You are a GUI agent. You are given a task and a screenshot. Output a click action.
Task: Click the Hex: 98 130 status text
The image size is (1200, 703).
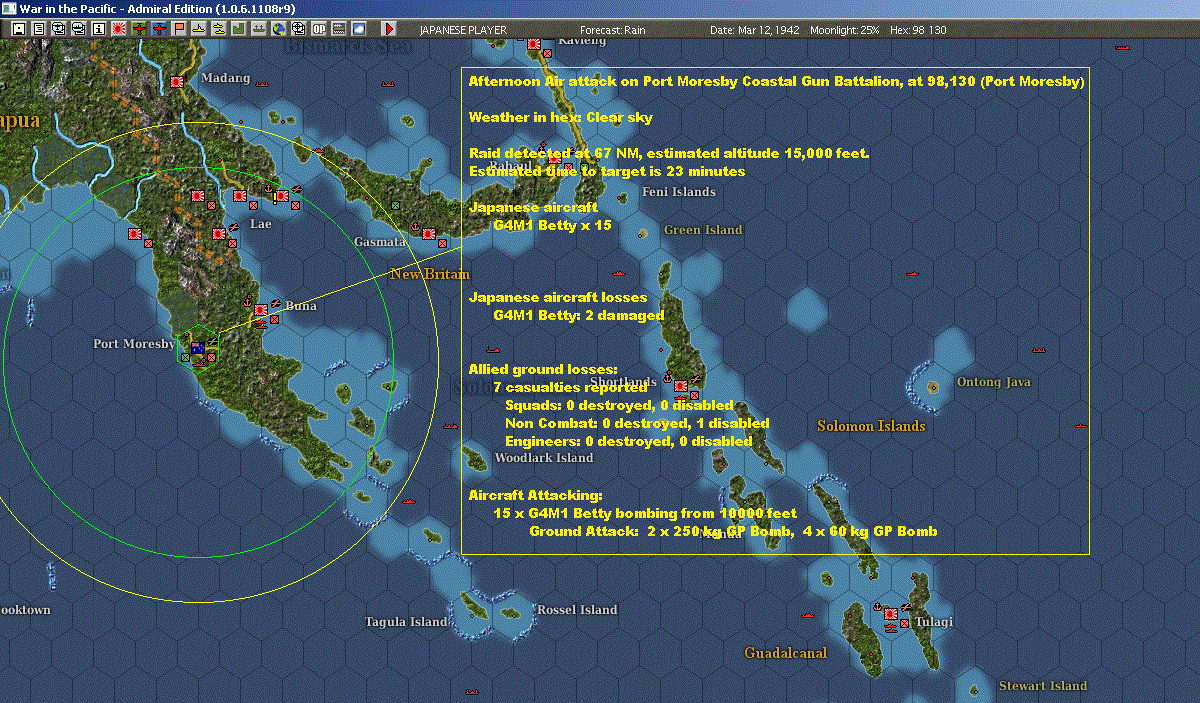[x=916, y=30]
